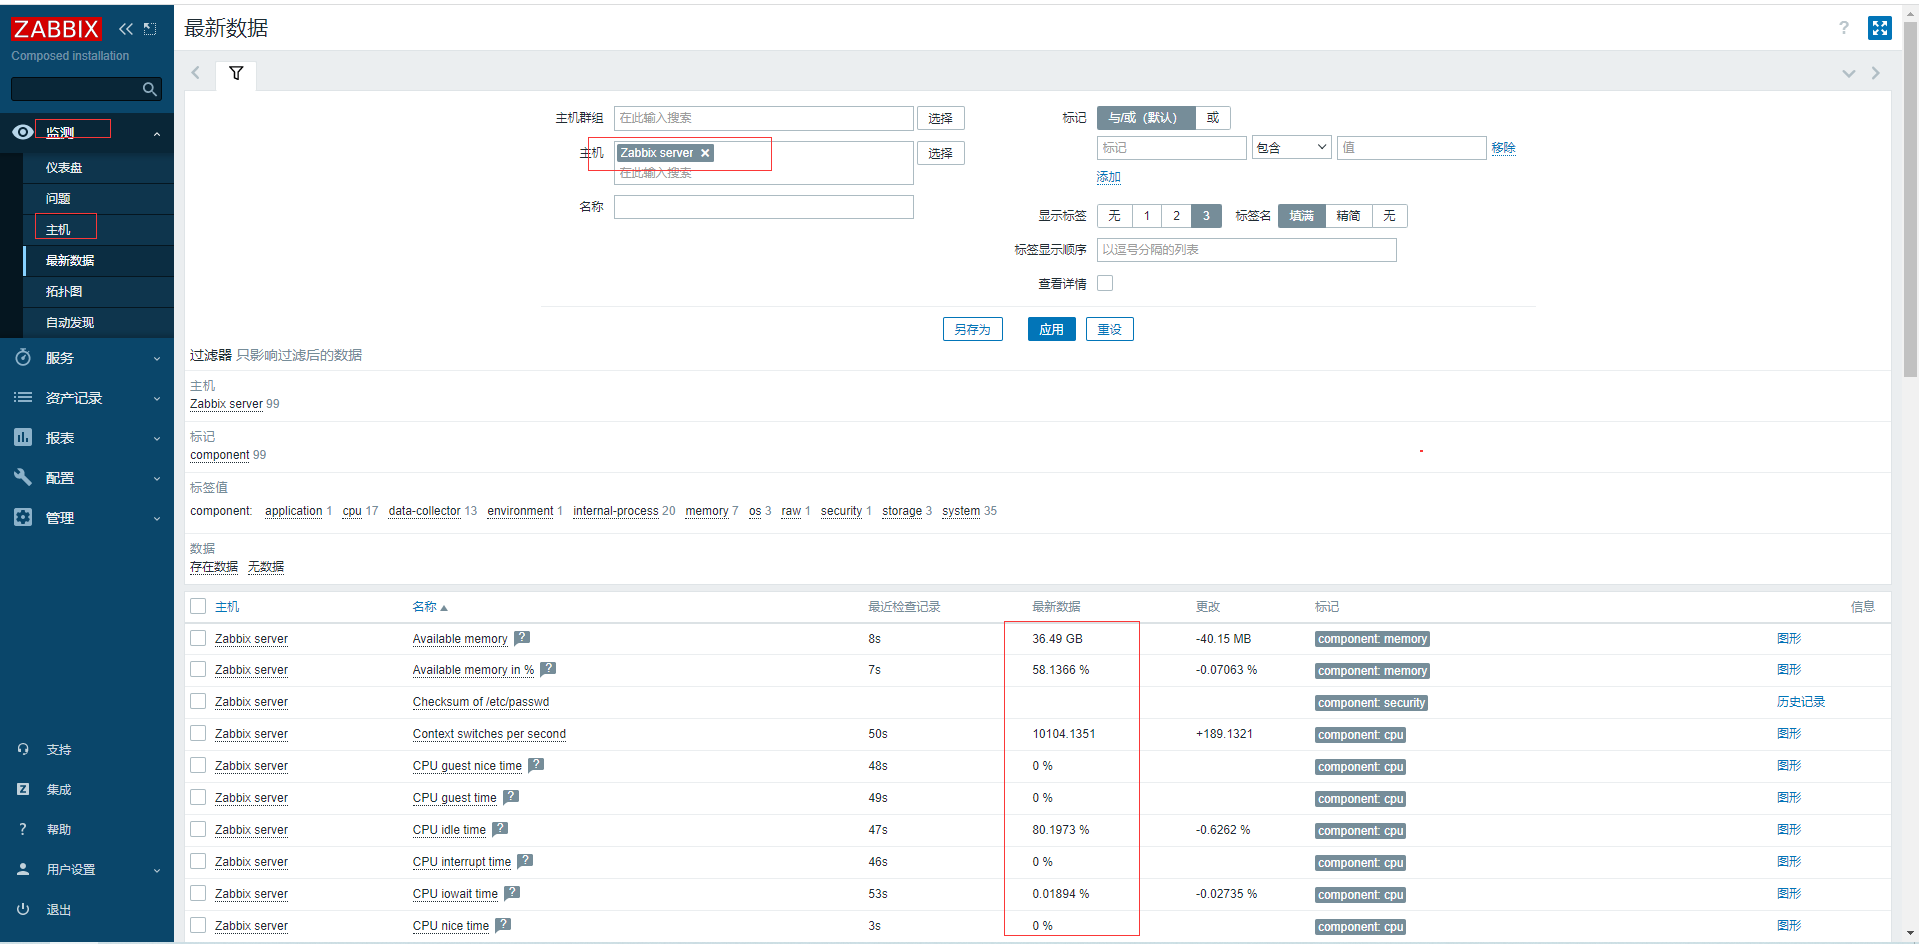Click the 另存为 button
1919x944 pixels.
(972, 329)
